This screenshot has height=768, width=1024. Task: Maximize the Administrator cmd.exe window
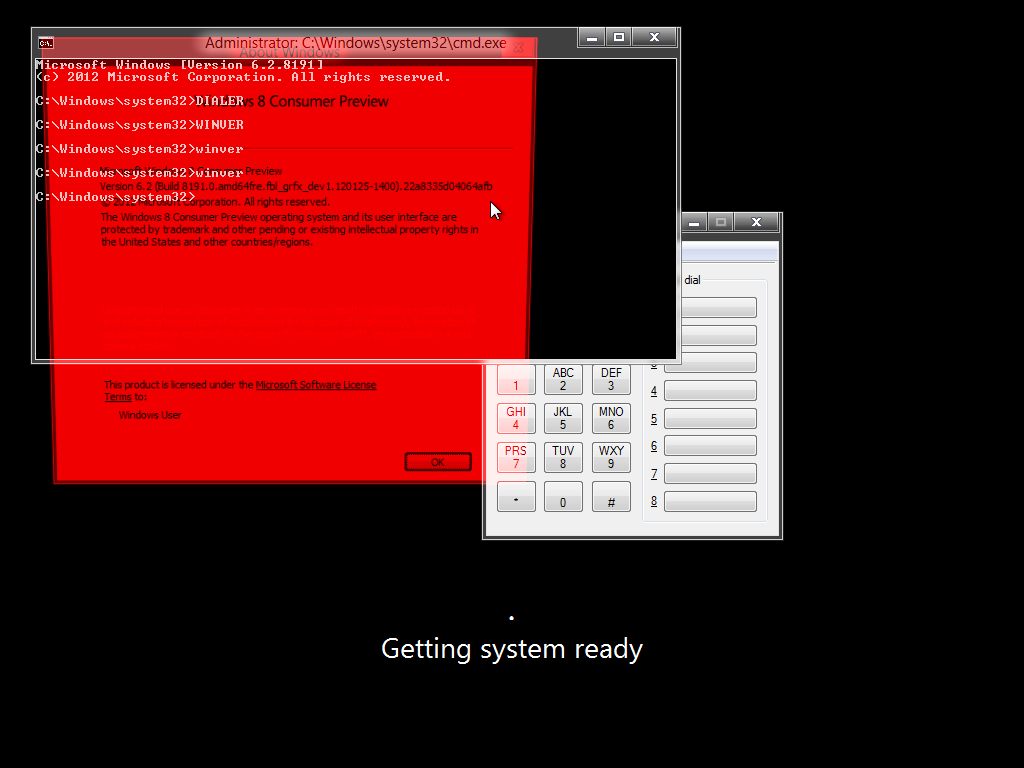[618, 38]
